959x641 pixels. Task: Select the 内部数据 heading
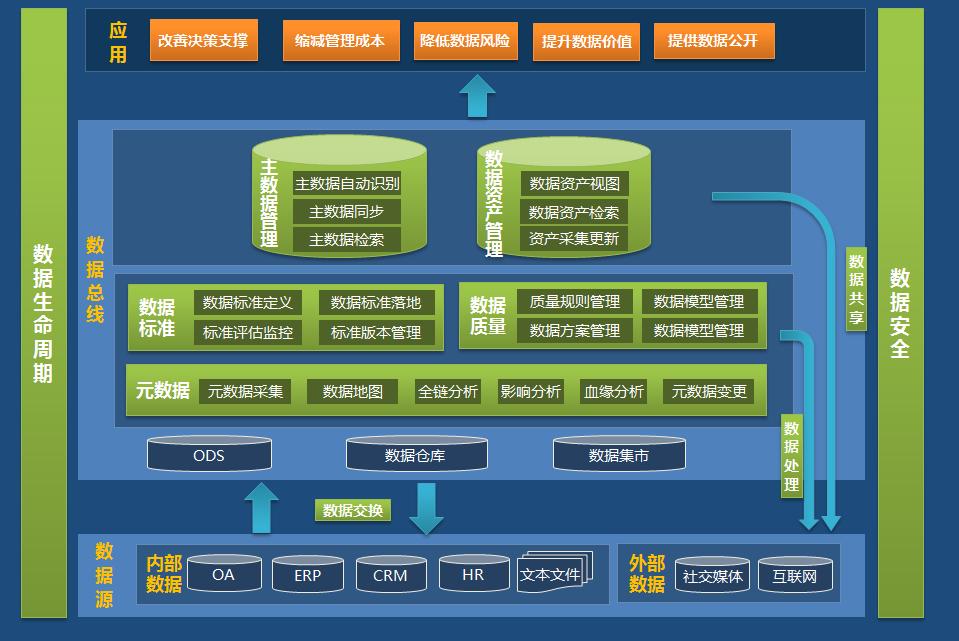click(164, 573)
